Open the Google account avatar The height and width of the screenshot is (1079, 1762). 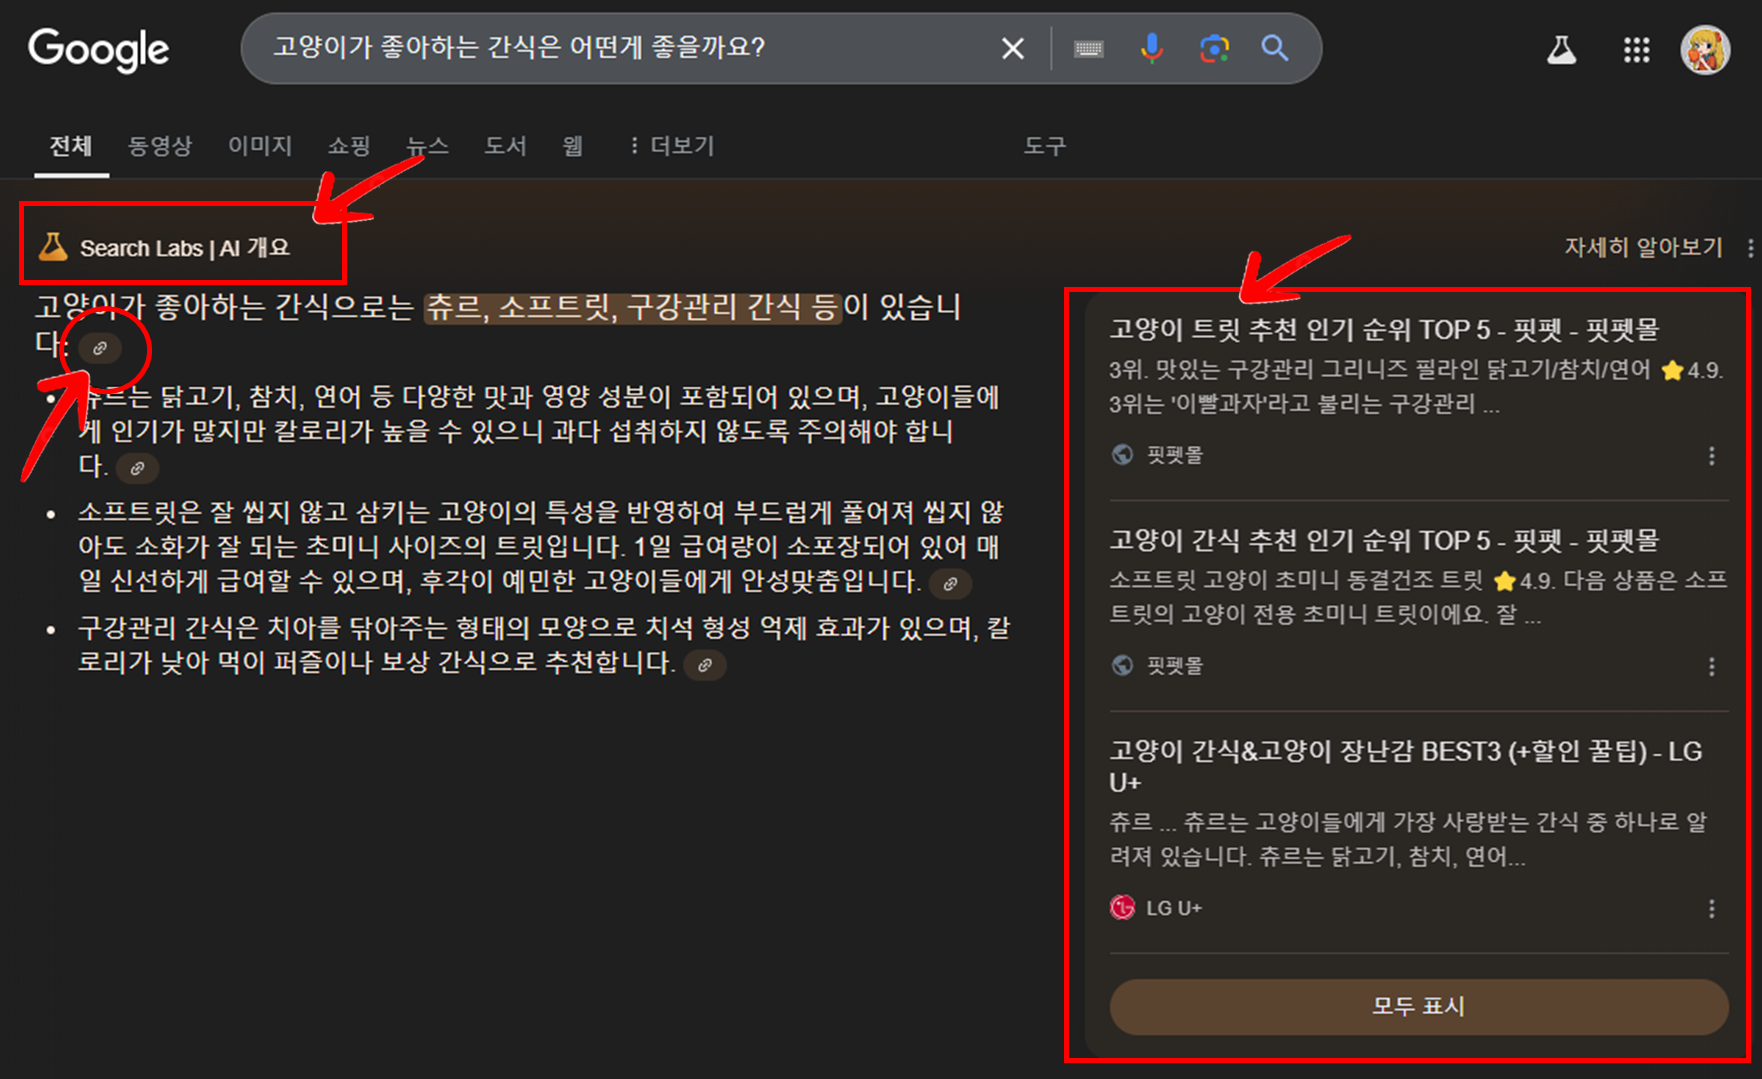click(x=1705, y=50)
